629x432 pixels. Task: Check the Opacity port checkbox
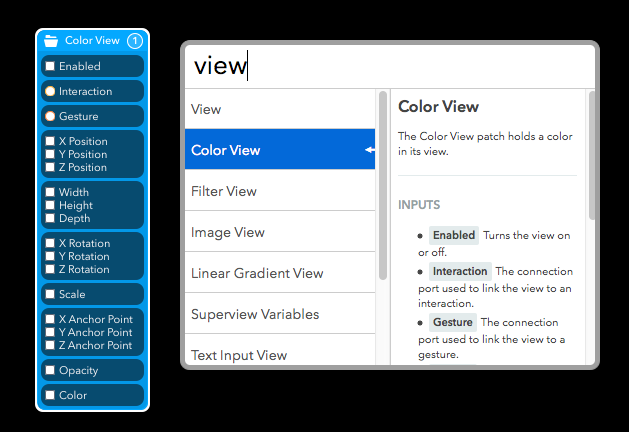click(x=50, y=370)
